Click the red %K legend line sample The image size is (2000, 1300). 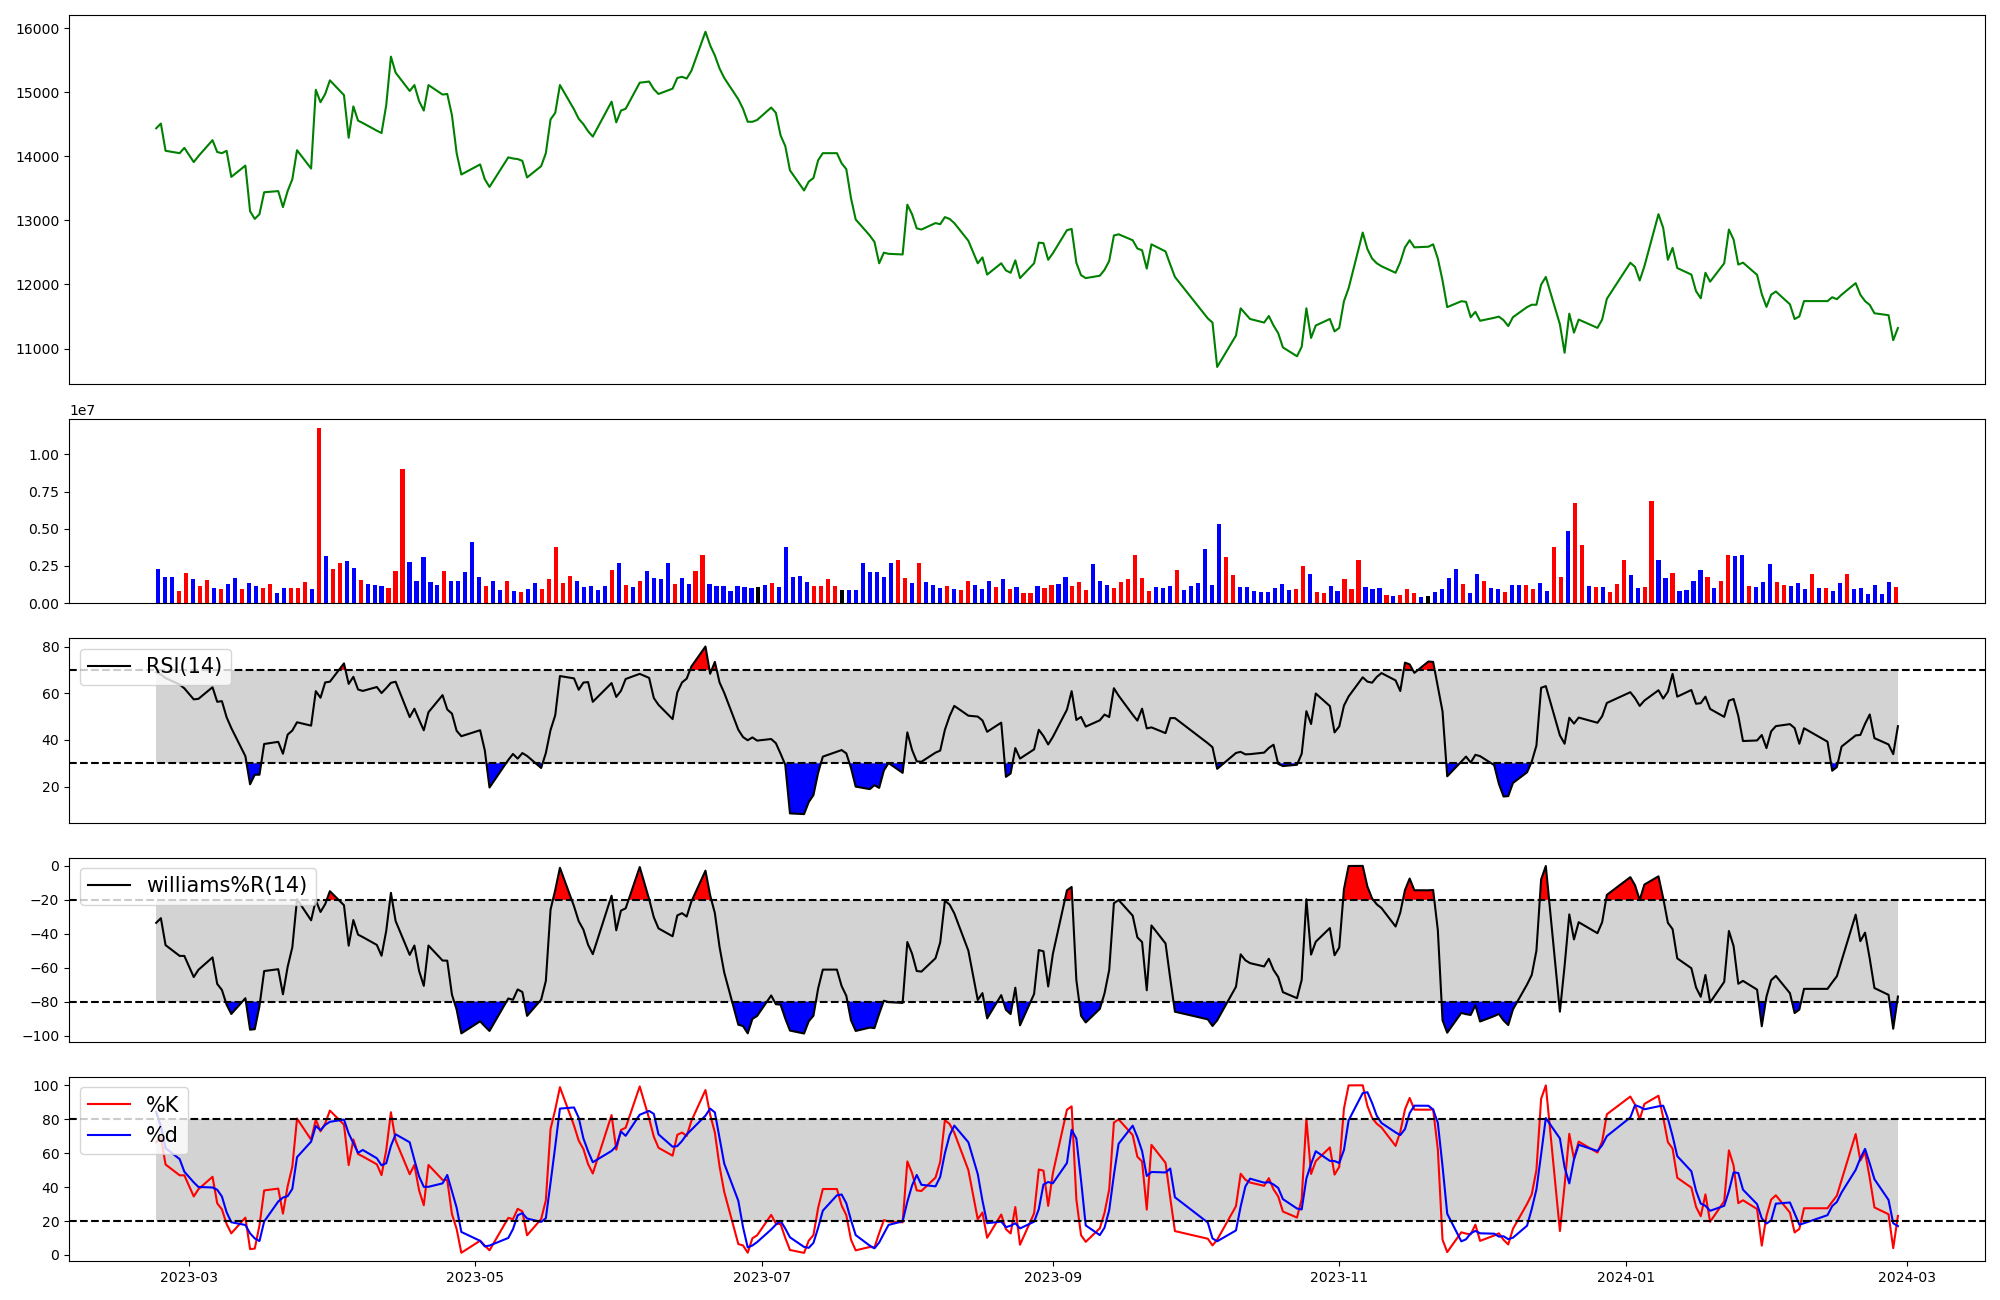pos(109,1105)
